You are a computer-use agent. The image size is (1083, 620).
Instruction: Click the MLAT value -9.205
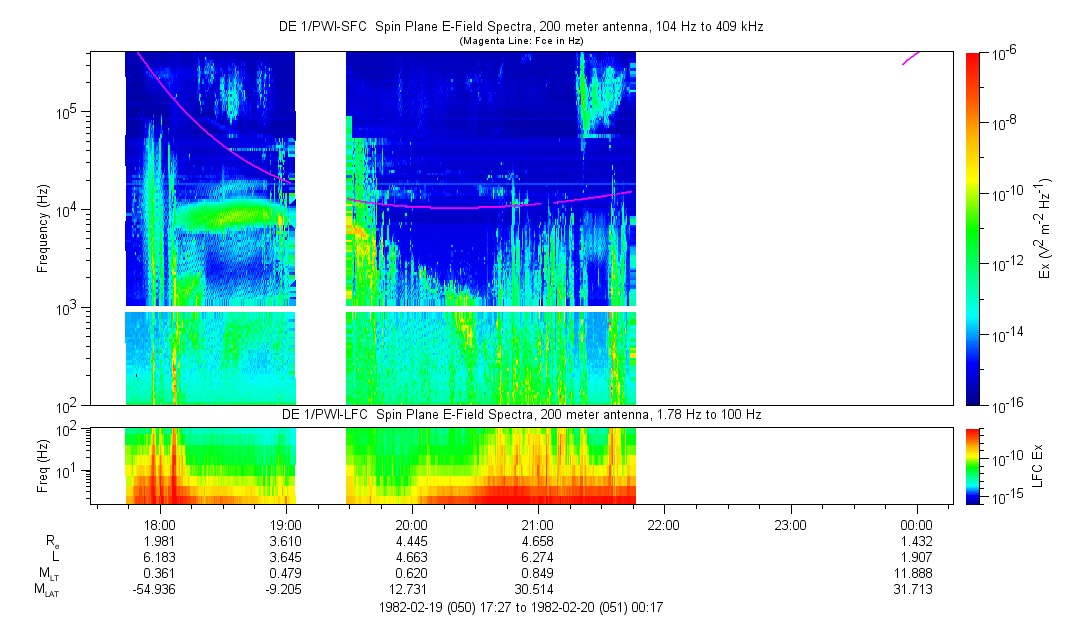[x=283, y=590]
